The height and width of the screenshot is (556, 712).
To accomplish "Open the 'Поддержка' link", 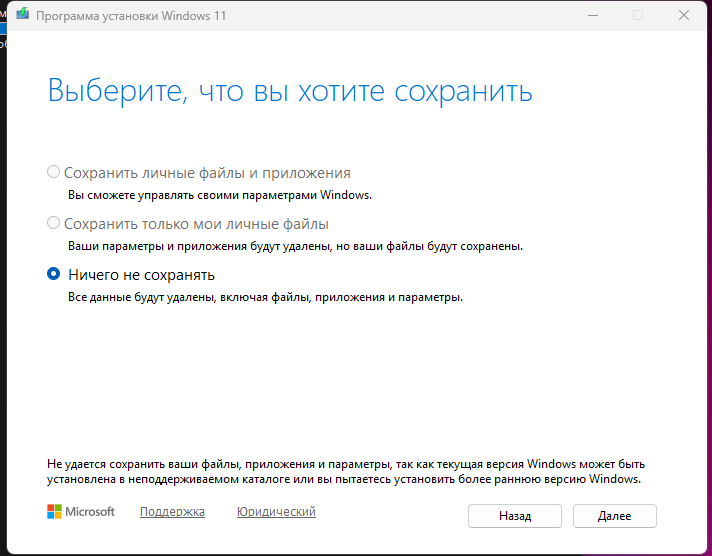I will click(x=172, y=511).
